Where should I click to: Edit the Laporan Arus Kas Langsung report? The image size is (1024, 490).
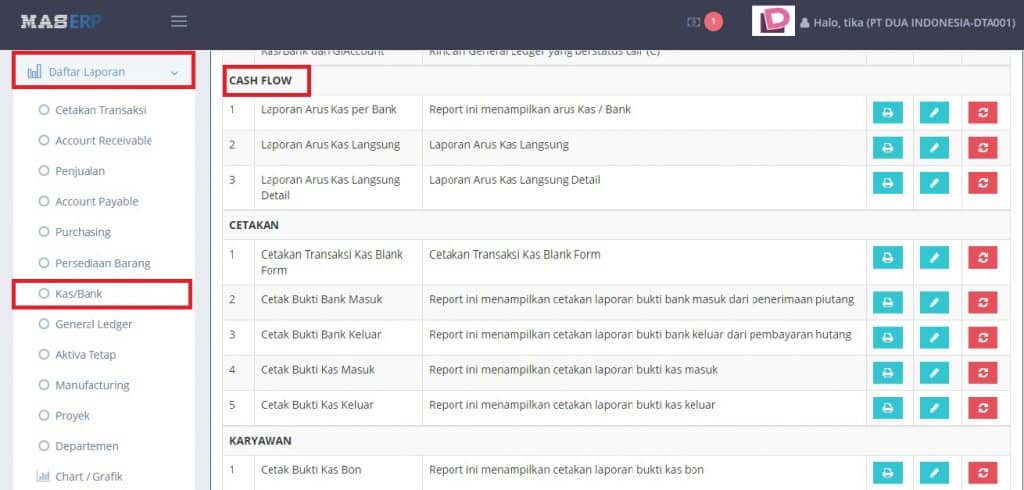coord(934,148)
